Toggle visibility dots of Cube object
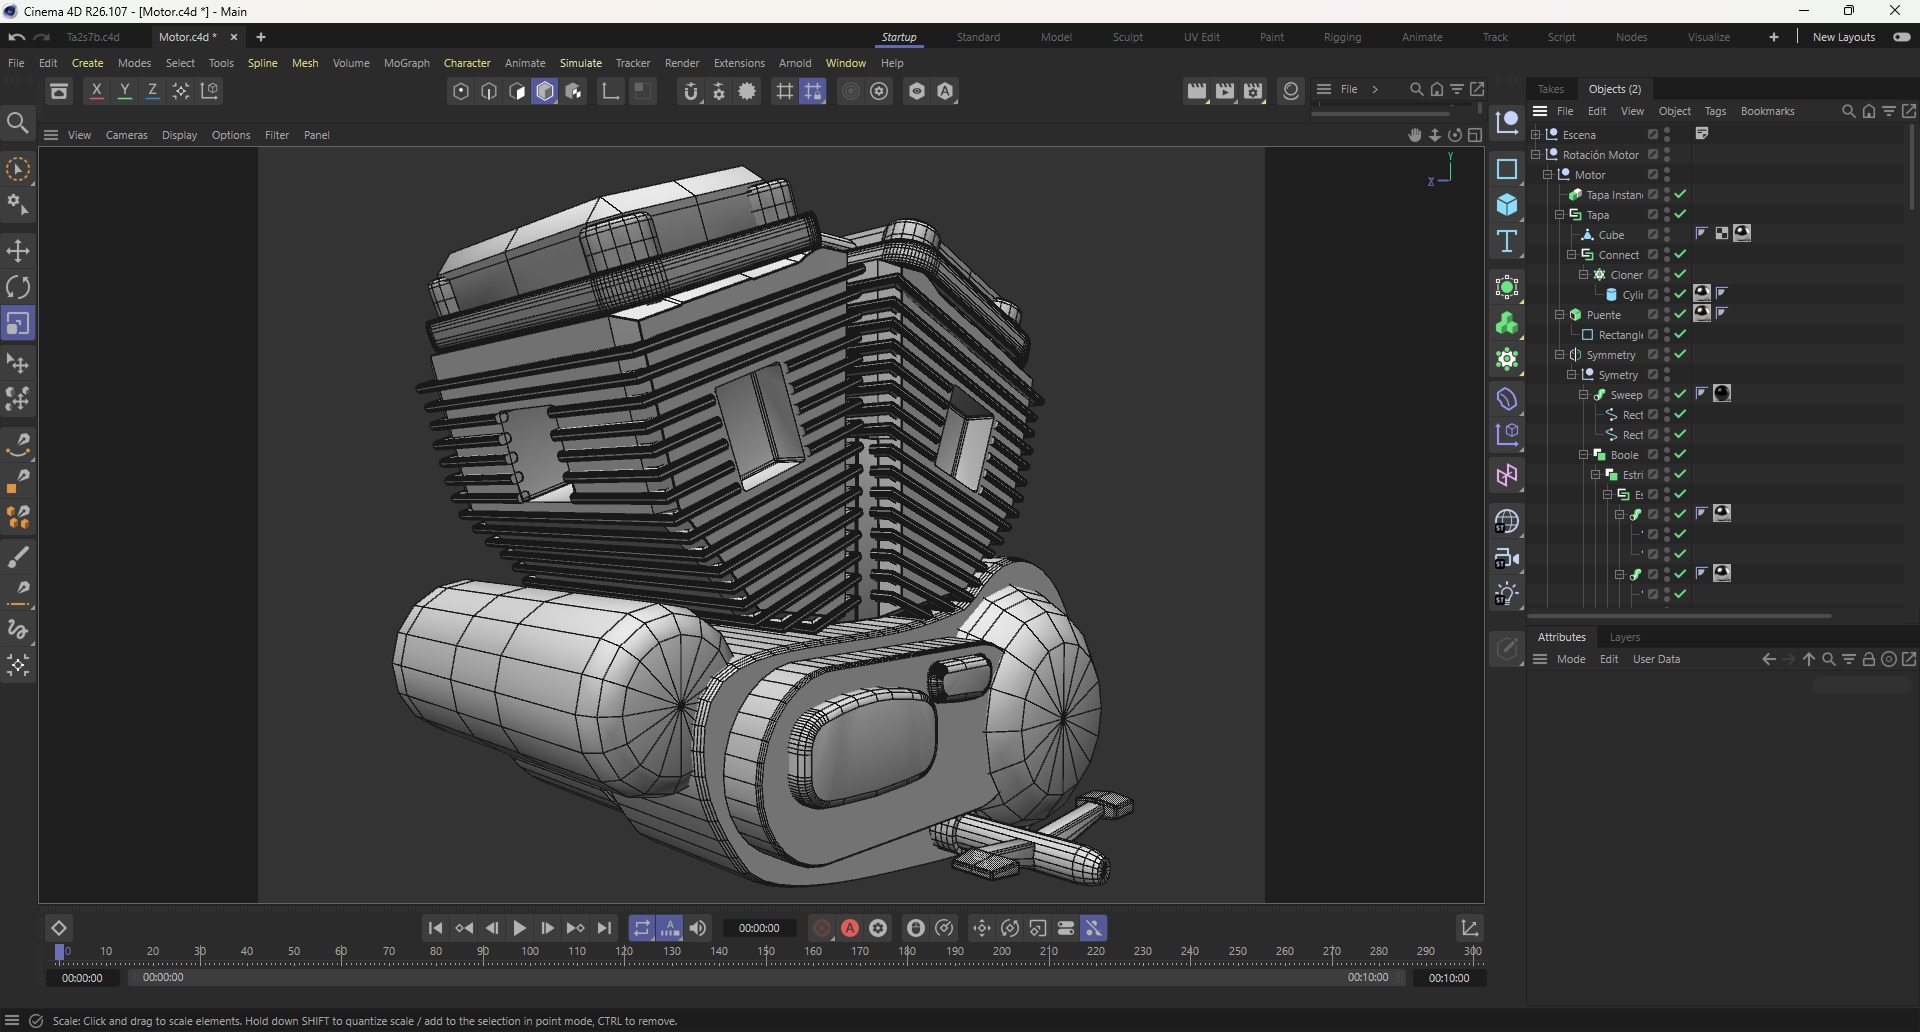This screenshot has height=1032, width=1920. [x=1668, y=235]
